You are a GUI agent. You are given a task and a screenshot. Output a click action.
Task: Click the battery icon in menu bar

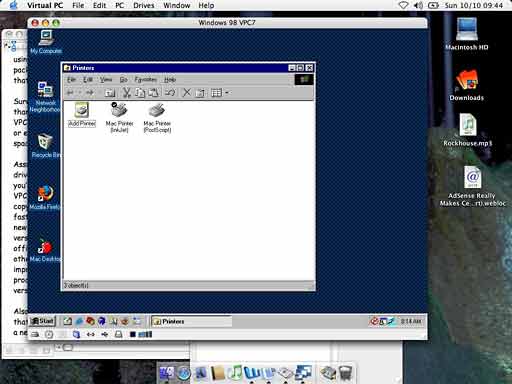433,5
